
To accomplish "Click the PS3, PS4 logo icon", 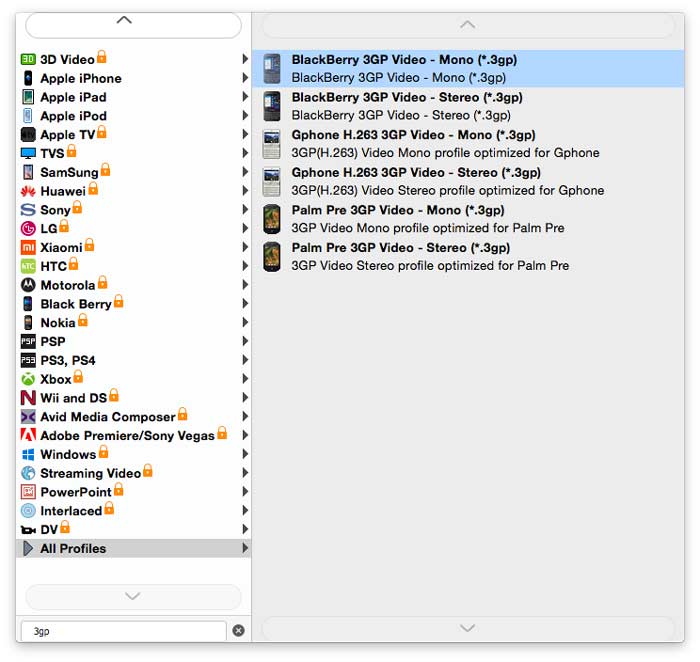I will click(x=28, y=360).
